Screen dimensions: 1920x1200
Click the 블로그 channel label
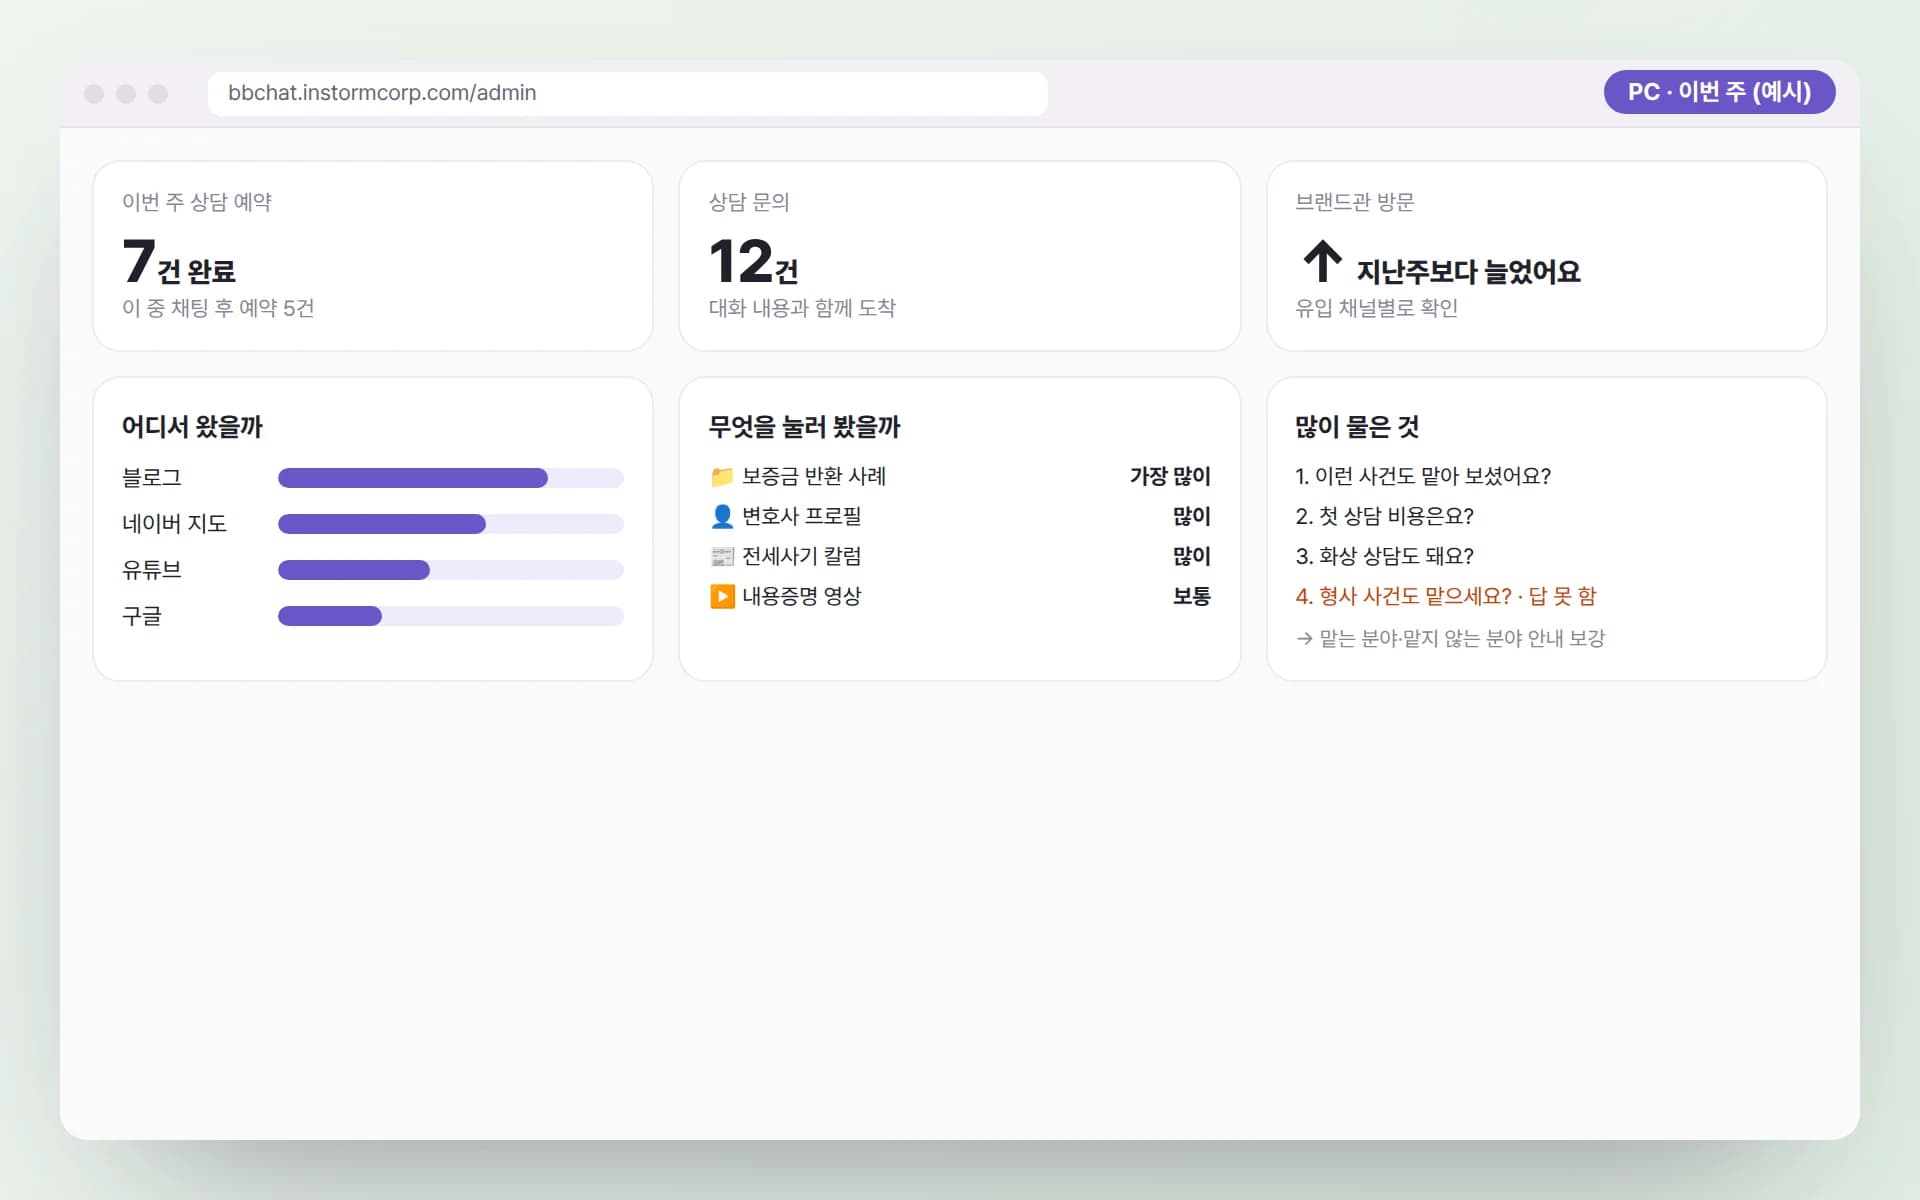pos(152,478)
